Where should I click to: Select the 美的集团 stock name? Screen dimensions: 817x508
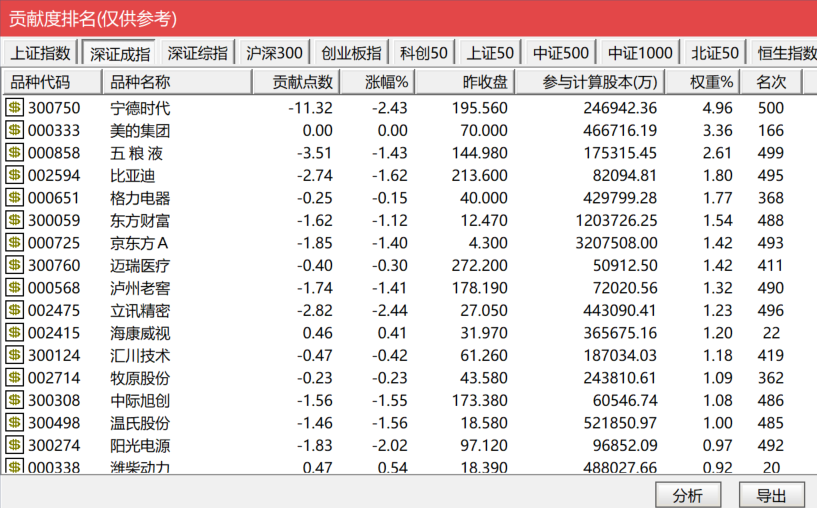click(140, 130)
